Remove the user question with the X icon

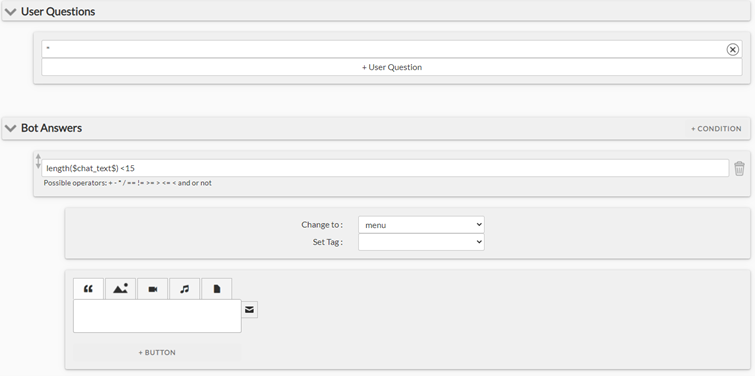732,49
